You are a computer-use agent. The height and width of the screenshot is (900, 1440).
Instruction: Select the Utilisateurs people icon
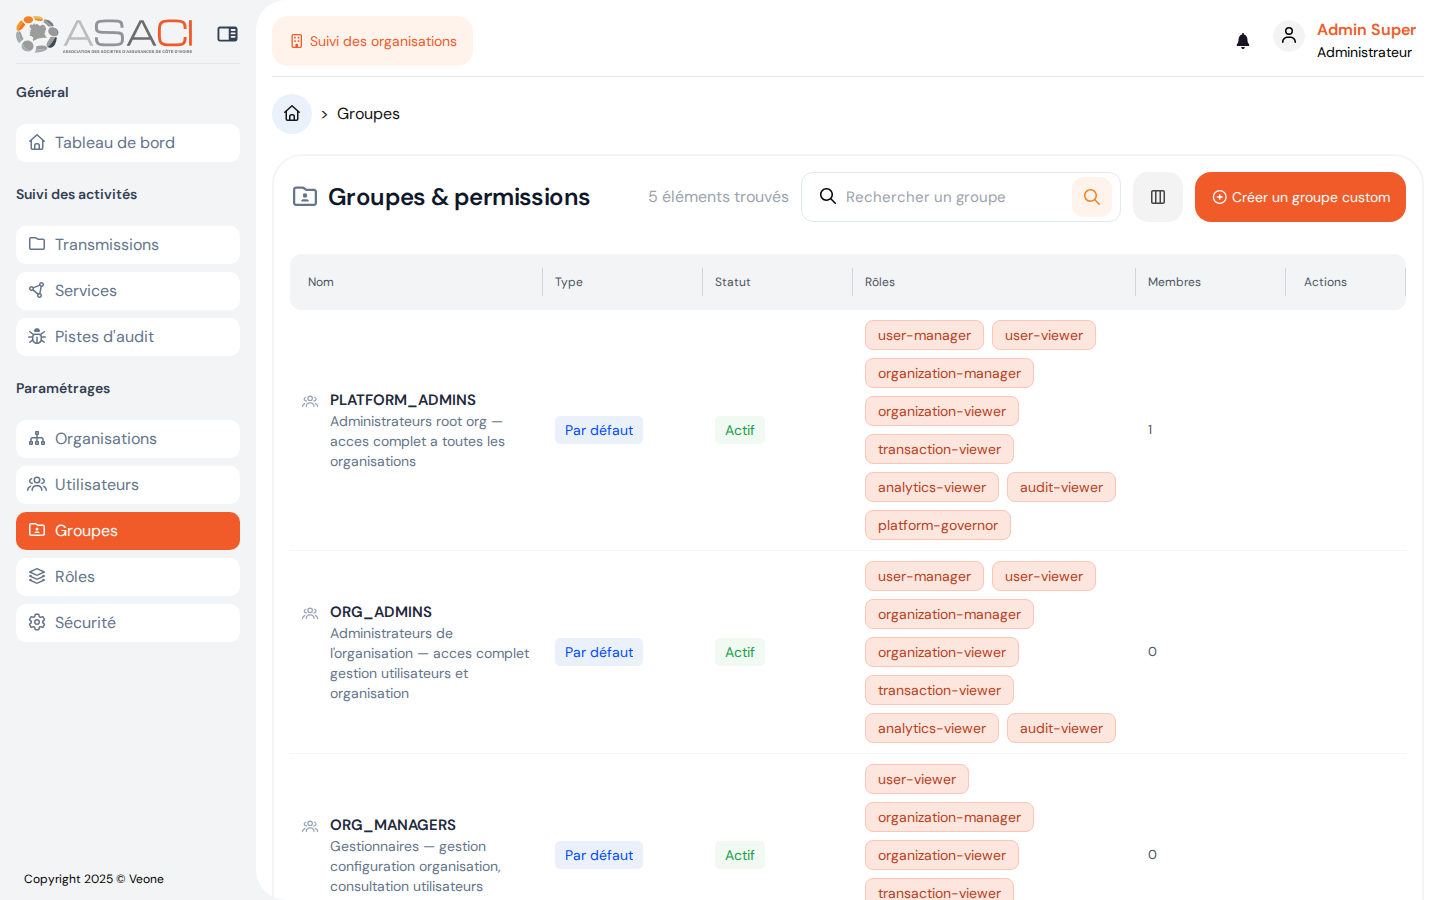(38, 484)
